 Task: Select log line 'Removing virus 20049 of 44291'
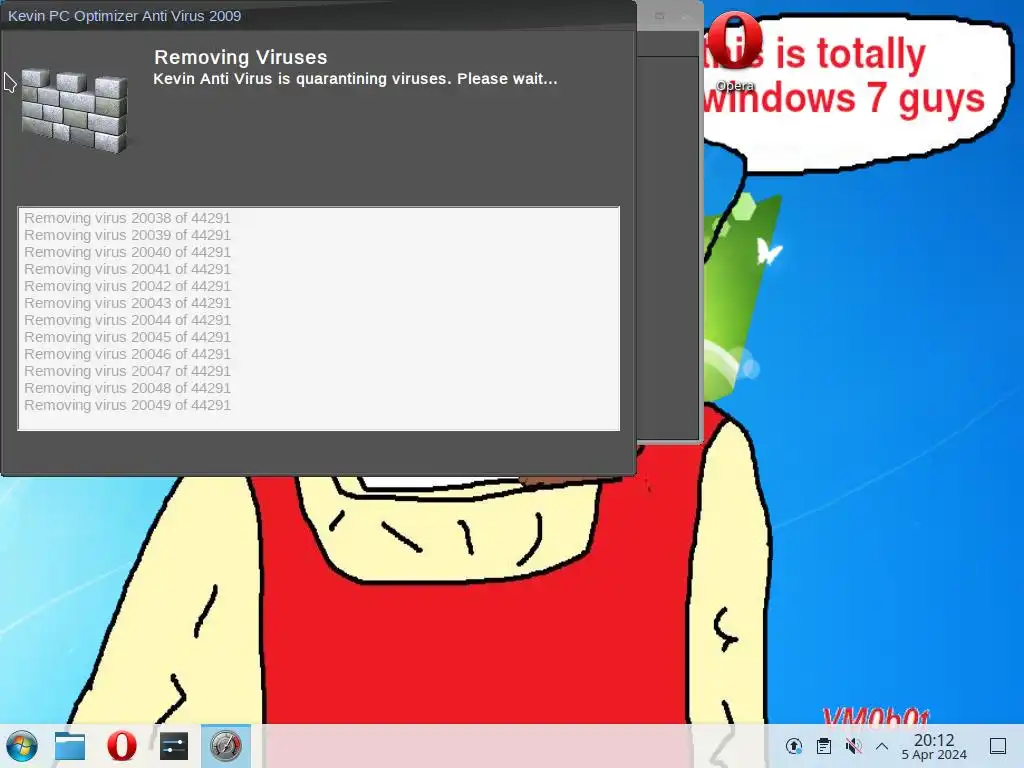(x=127, y=405)
